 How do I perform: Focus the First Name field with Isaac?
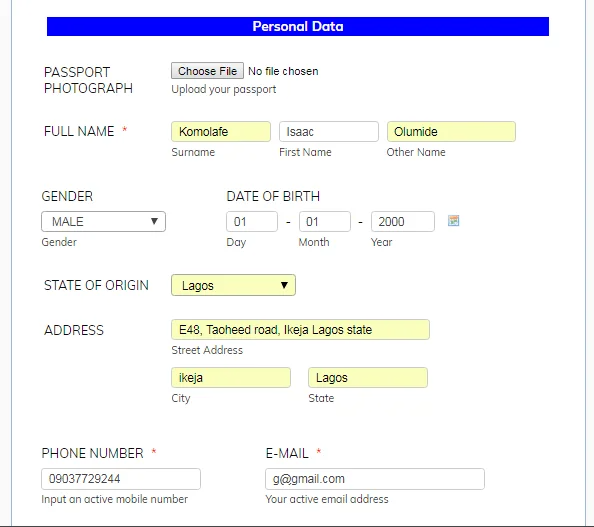click(329, 132)
